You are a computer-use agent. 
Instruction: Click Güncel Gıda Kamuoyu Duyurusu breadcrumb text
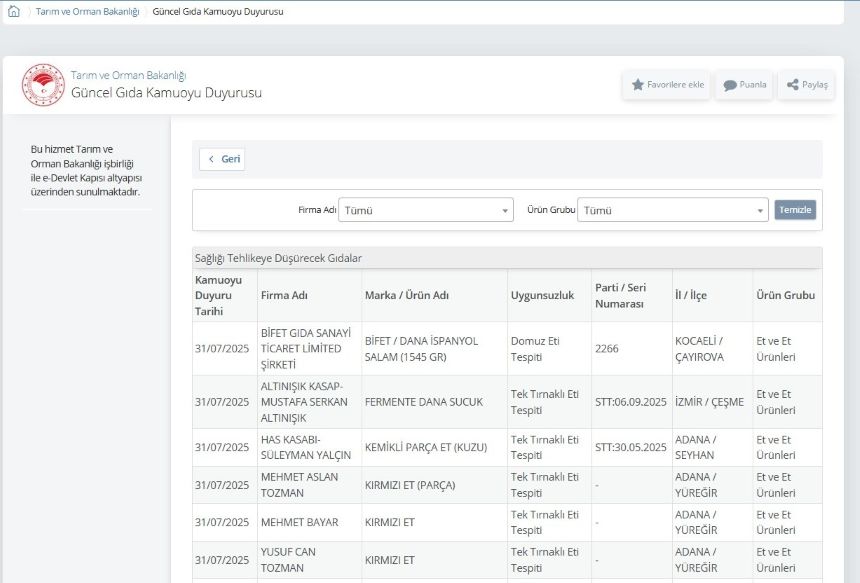click(218, 12)
